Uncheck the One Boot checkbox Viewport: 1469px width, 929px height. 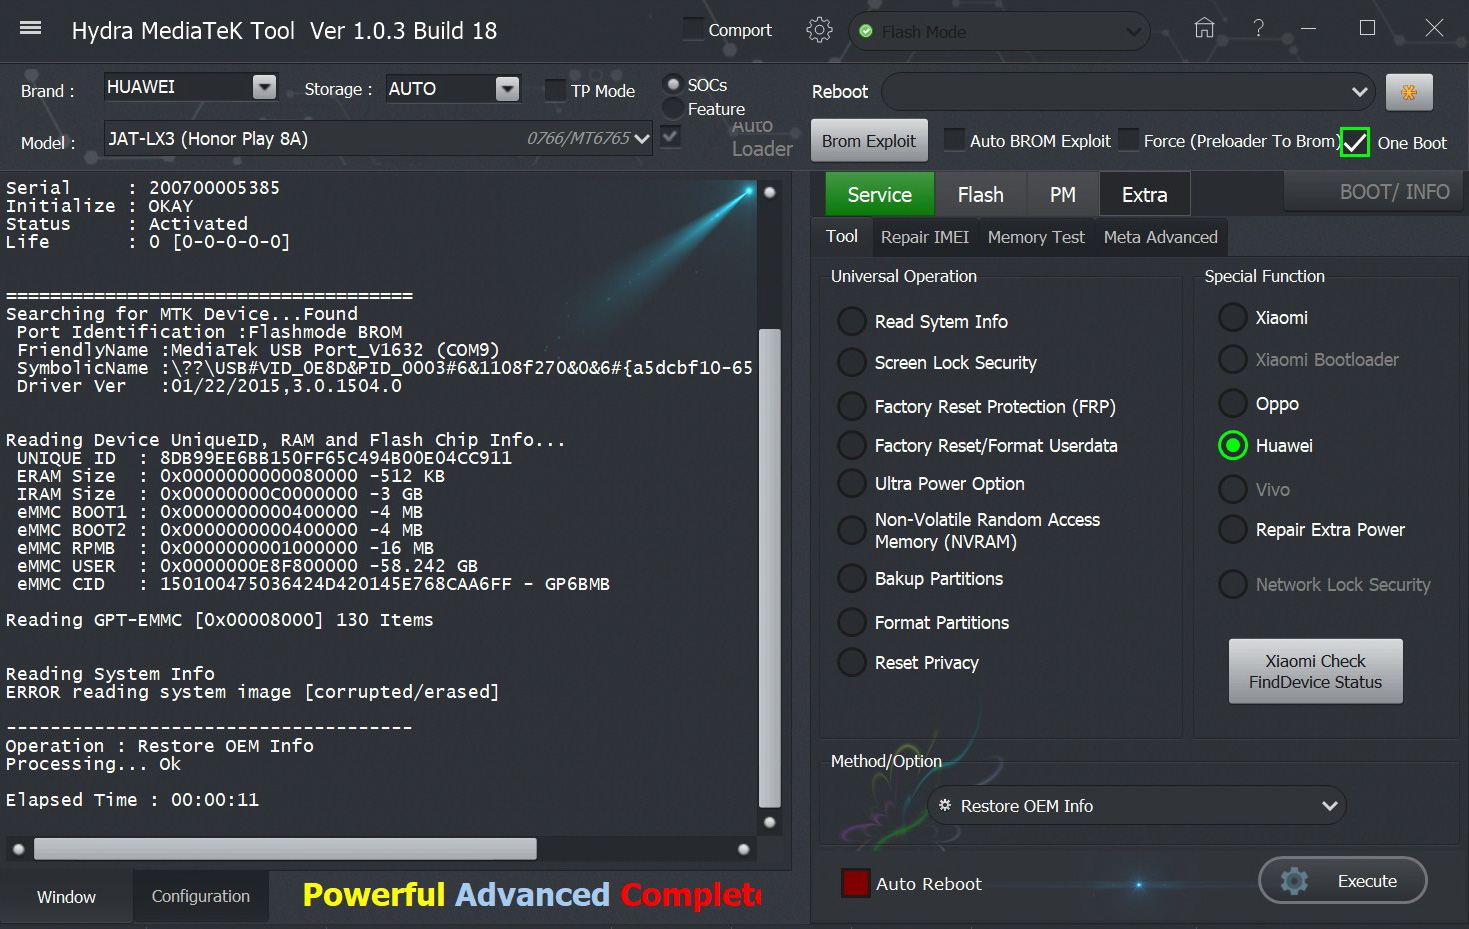[x=1355, y=142]
